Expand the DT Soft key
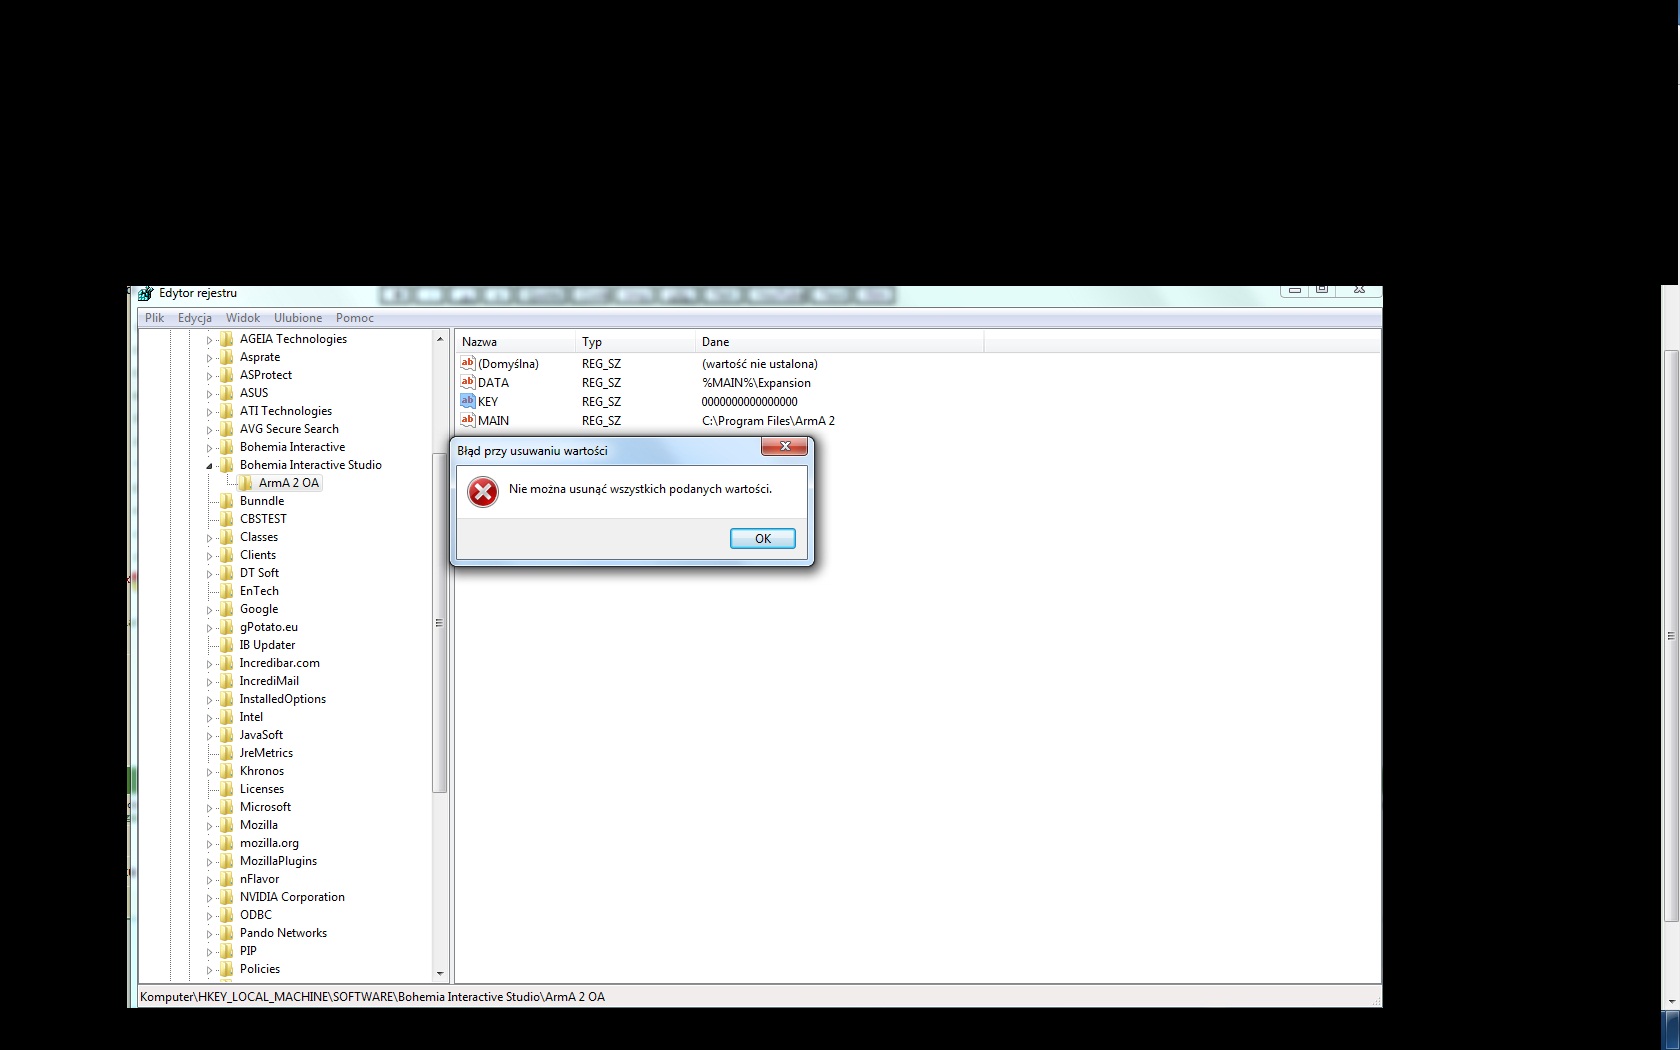The image size is (1680, 1050). pyautogui.click(x=210, y=574)
